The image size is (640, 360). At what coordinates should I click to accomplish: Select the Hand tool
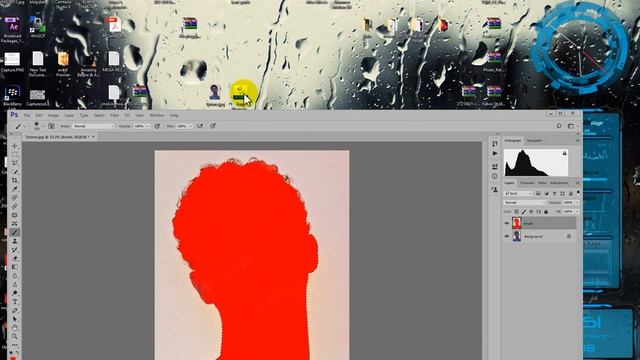click(15, 328)
